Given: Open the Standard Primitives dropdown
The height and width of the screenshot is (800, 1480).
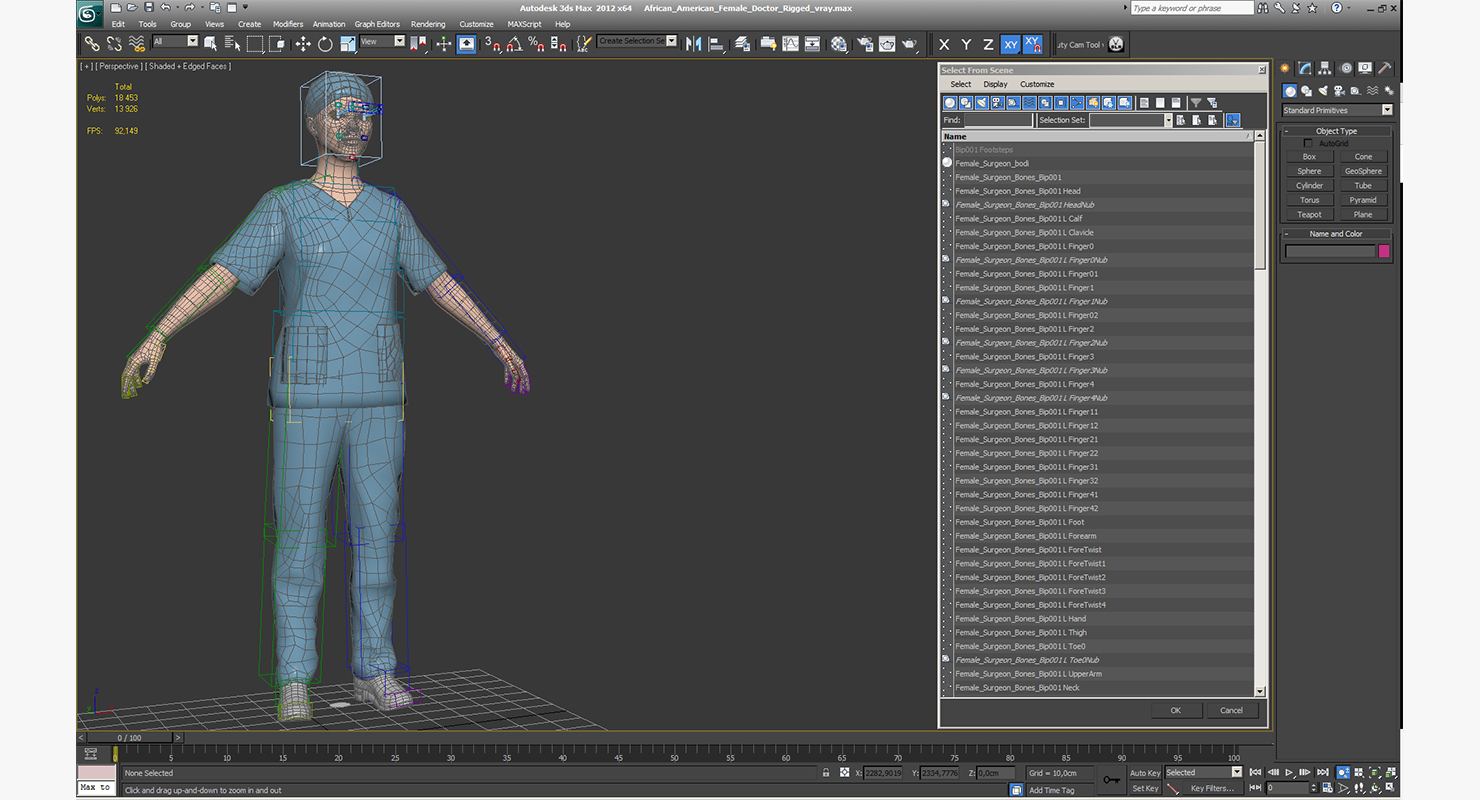Looking at the screenshot, I should (x=1337, y=110).
